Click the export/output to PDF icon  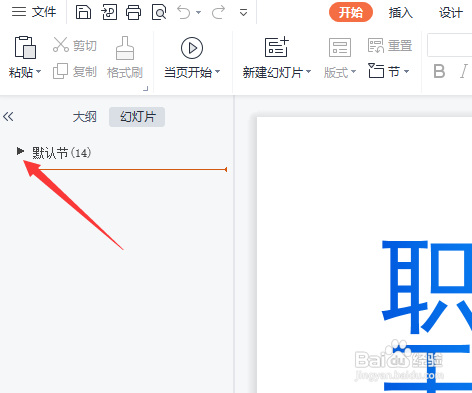coord(109,12)
